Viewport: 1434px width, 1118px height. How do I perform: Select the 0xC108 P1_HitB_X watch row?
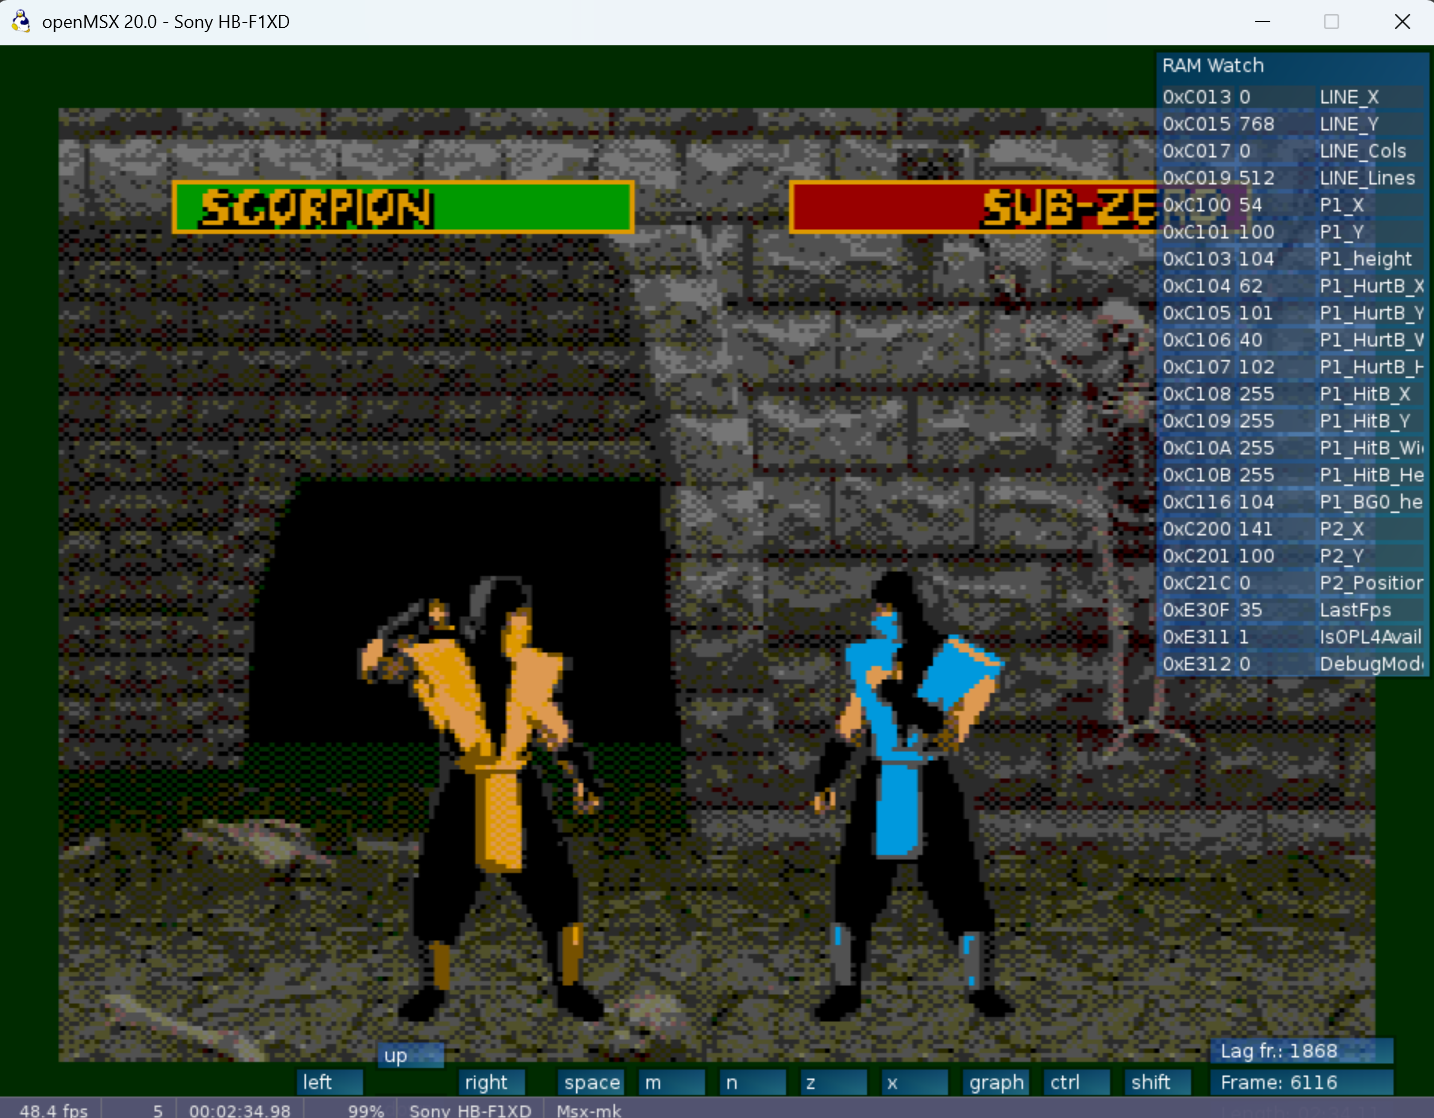point(1292,394)
